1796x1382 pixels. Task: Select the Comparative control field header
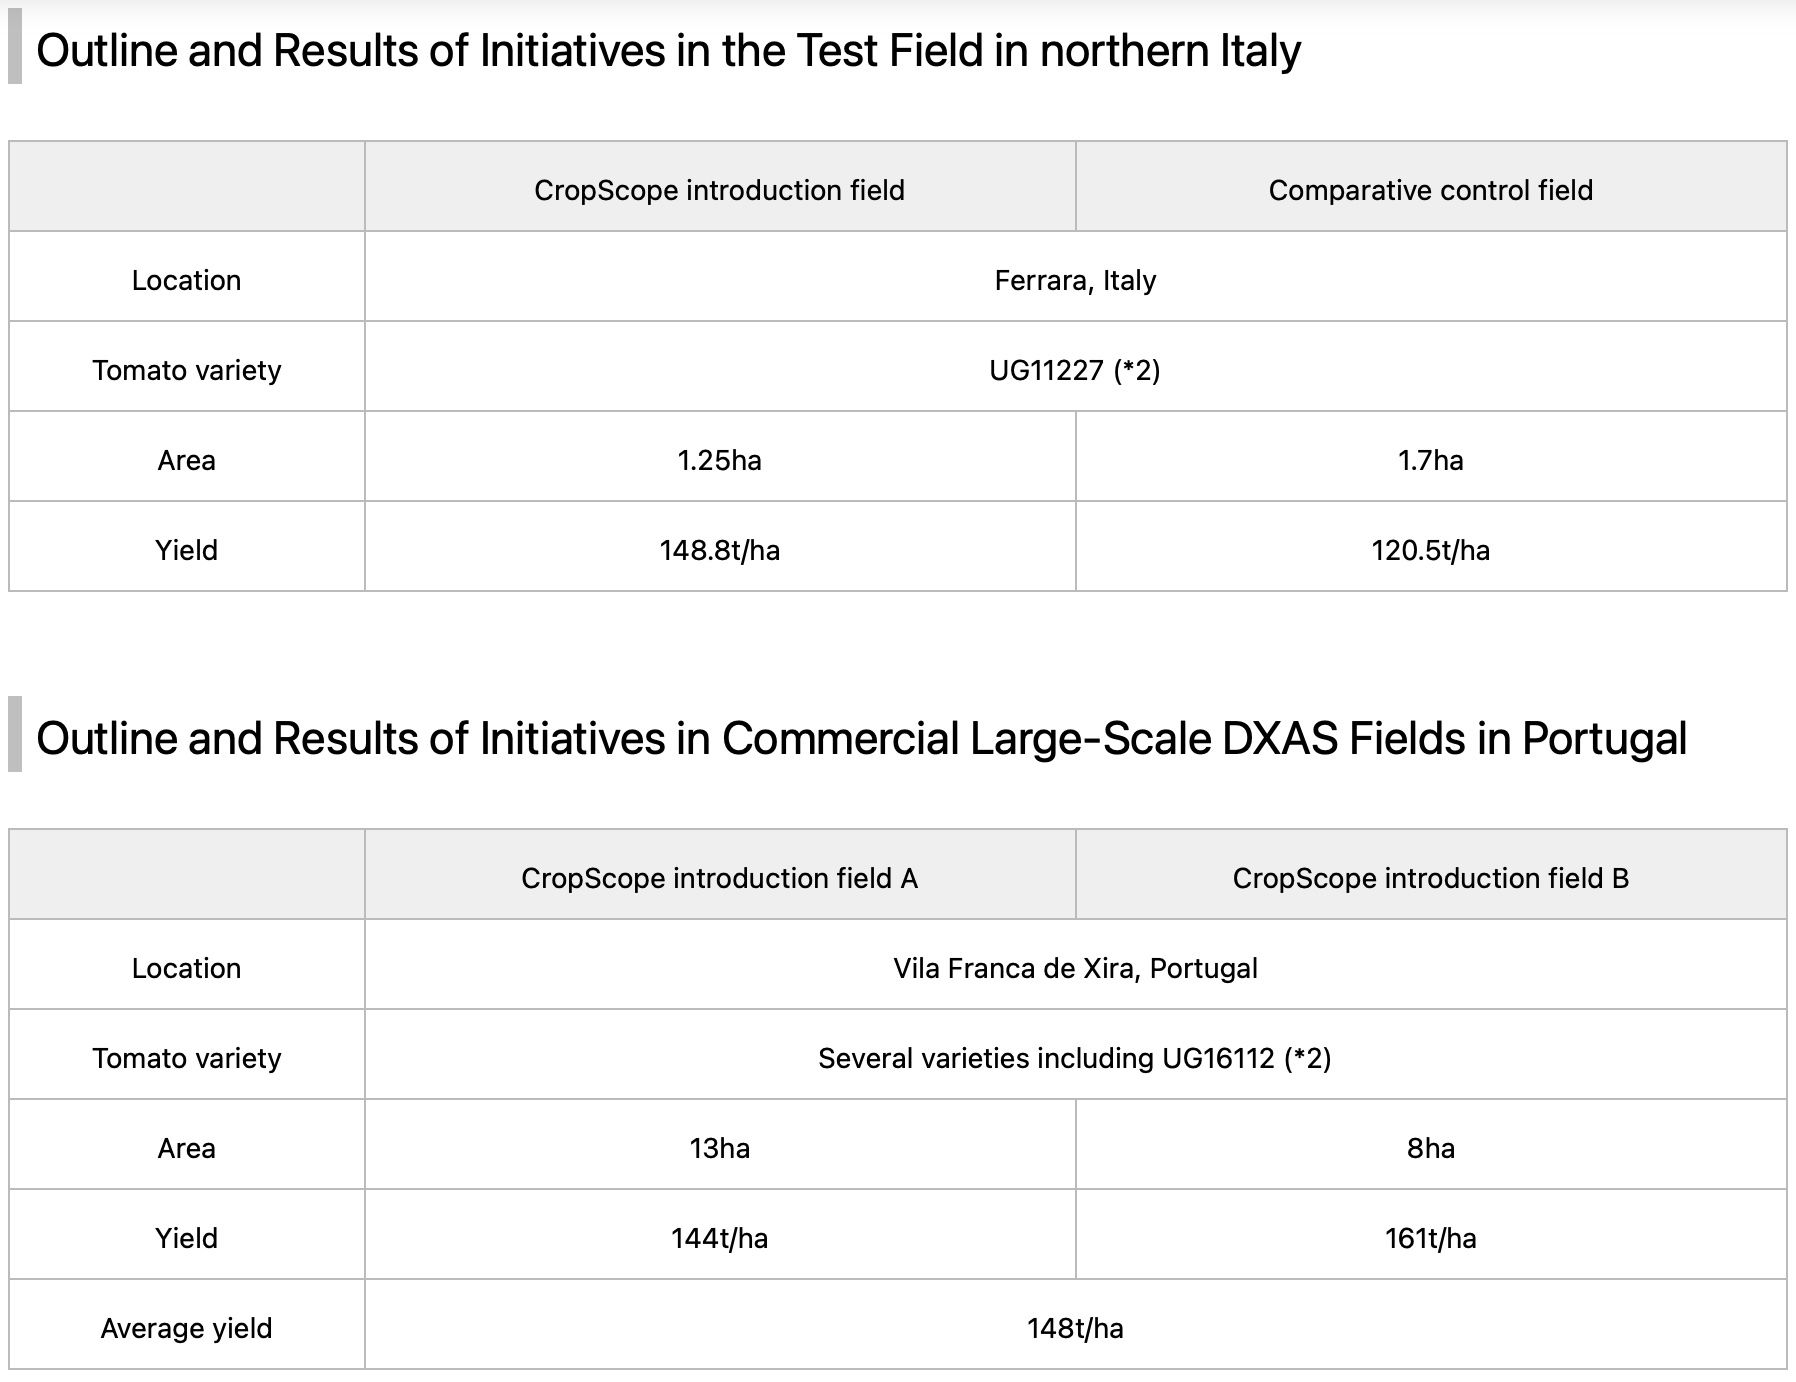(1431, 187)
